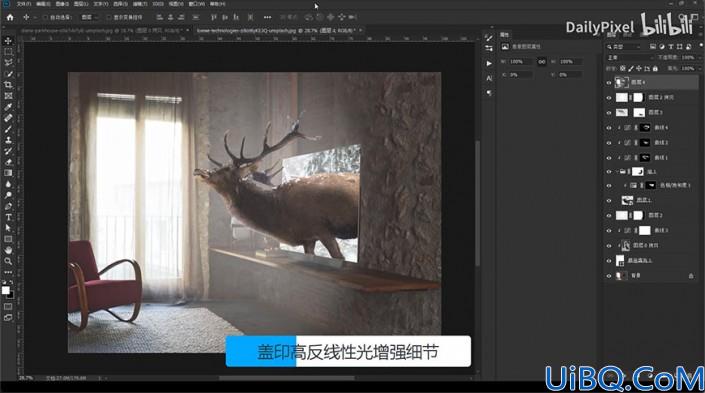The image size is (705, 393).
Task: Hide the 图层 4 layer
Action: (x=609, y=82)
